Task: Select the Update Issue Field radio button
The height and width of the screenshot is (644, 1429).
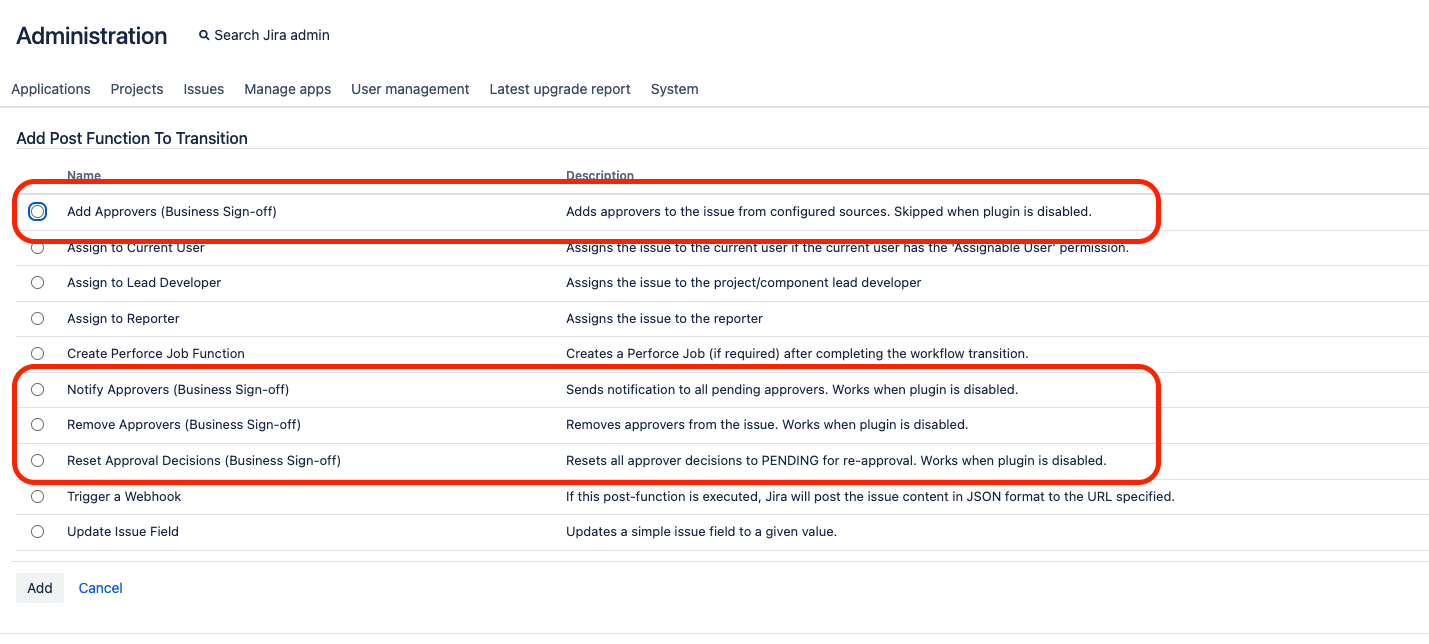Action: pyautogui.click(x=37, y=531)
